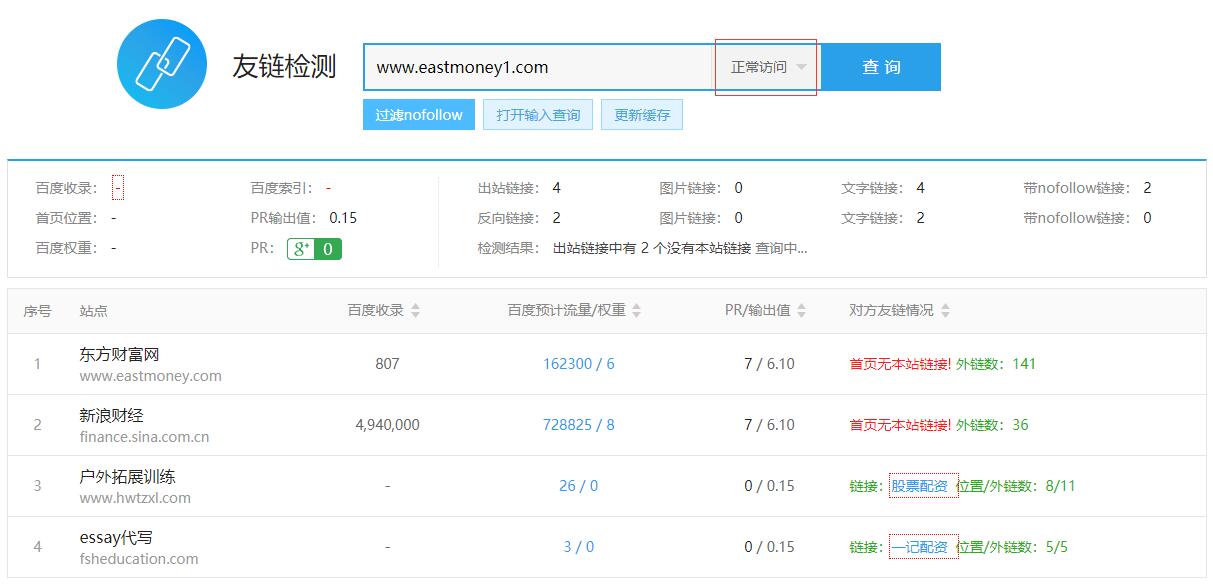Click the 162300 / 6 traffic link for 东方财富网
Image resolution: width=1213 pixels, height=584 pixels.
pos(578,363)
